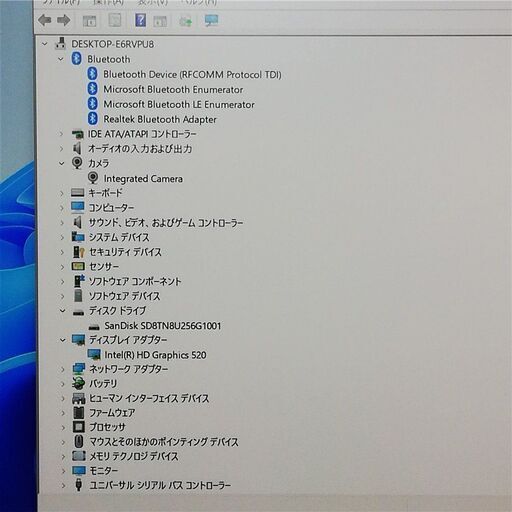This screenshot has width=512, height=512.
Task: Open the blue question mark help icon
Action: 140,20
